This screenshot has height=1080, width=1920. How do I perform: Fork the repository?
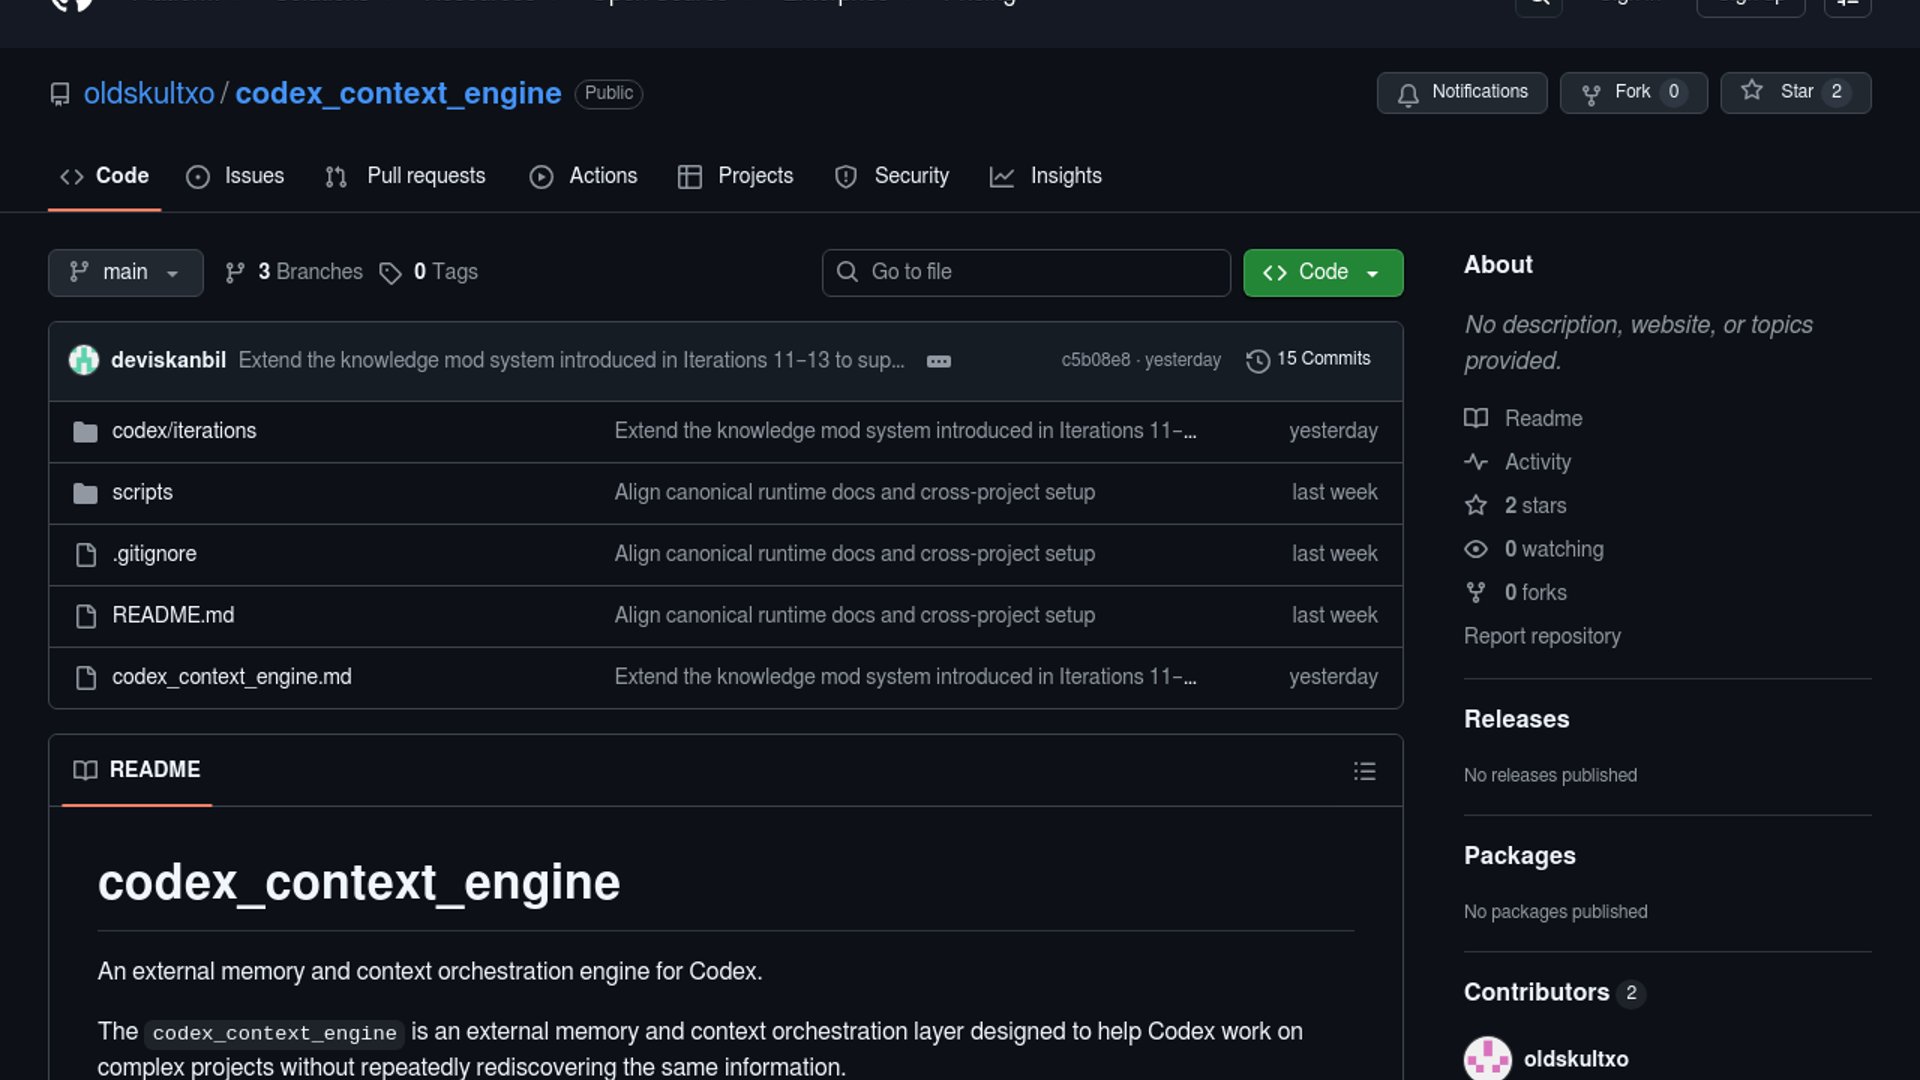coord(1632,92)
